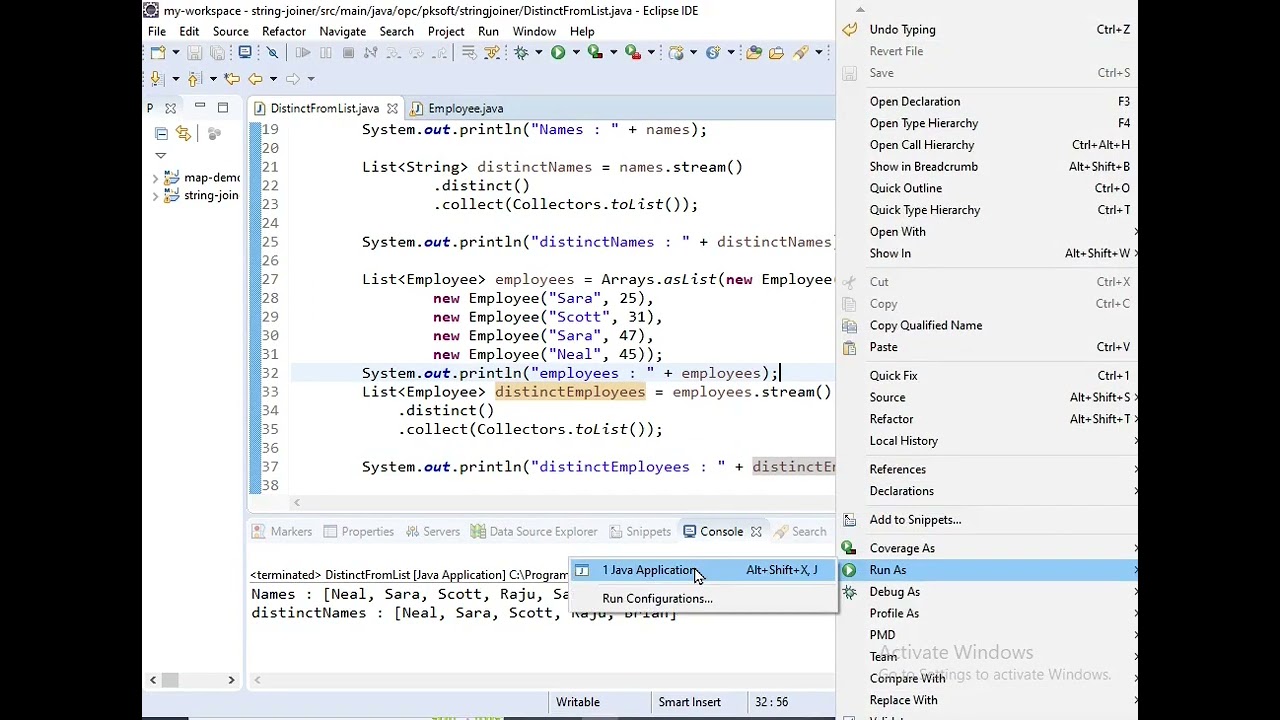
Task: Click the Terminate (stop) toolbar icon
Action: (348, 52)
